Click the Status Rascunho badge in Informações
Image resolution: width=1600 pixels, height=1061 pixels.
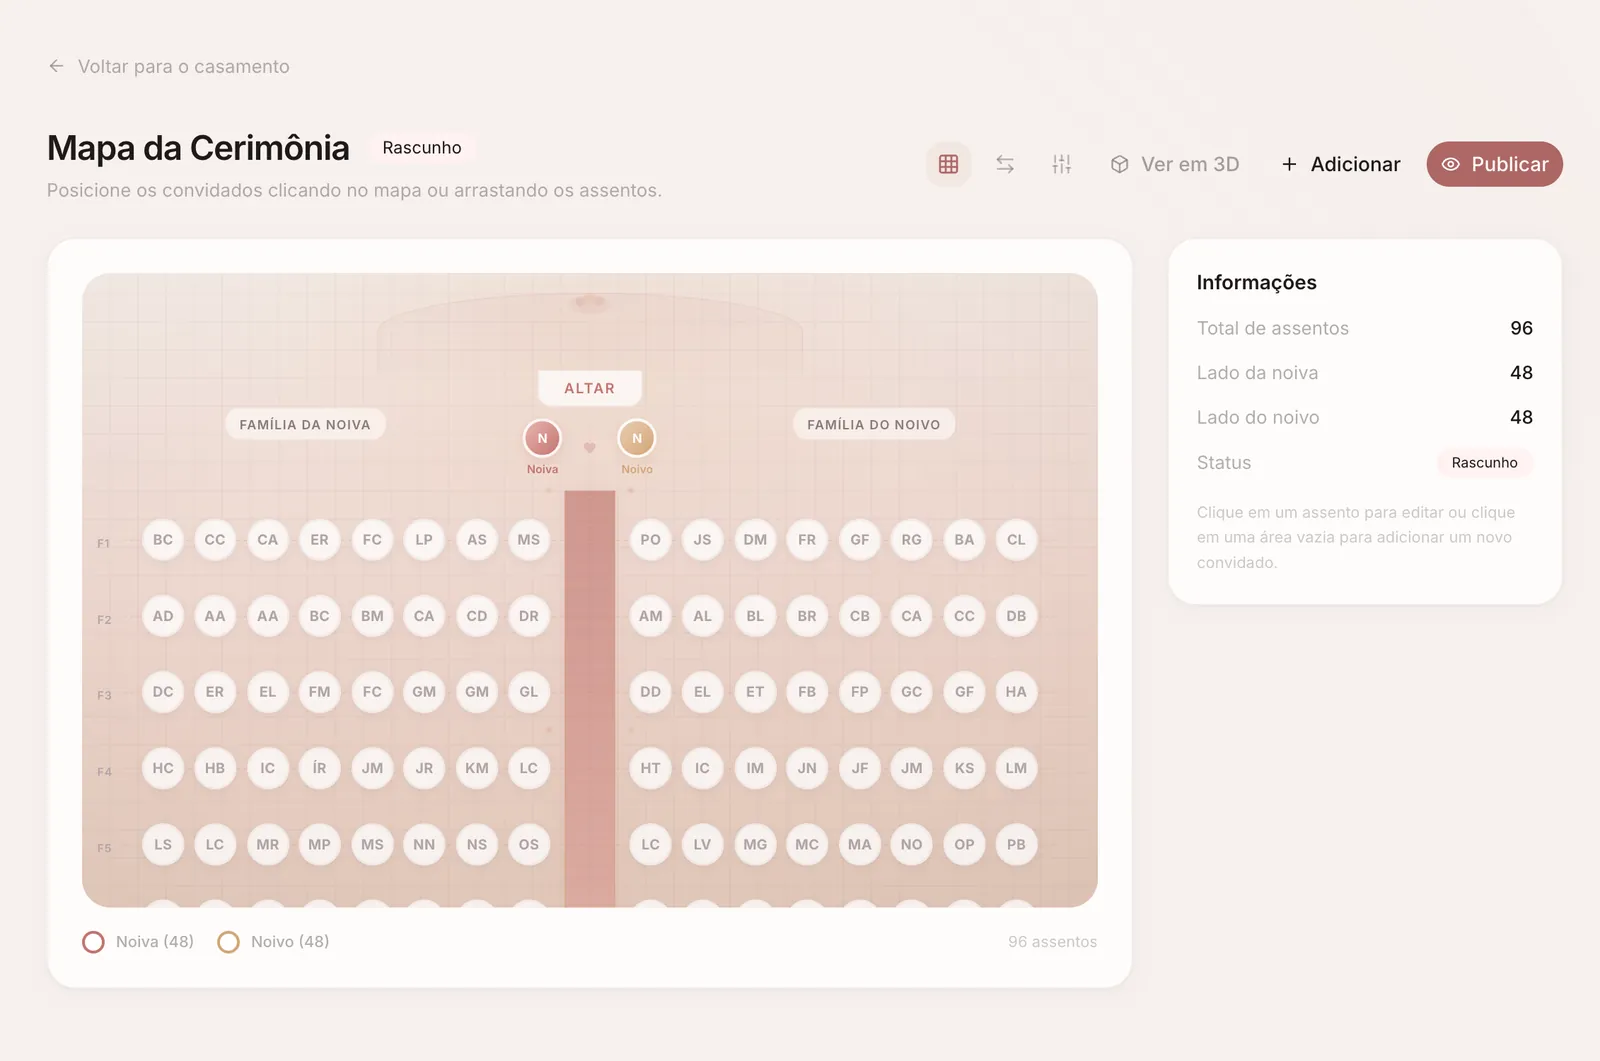click(1484, 462)
